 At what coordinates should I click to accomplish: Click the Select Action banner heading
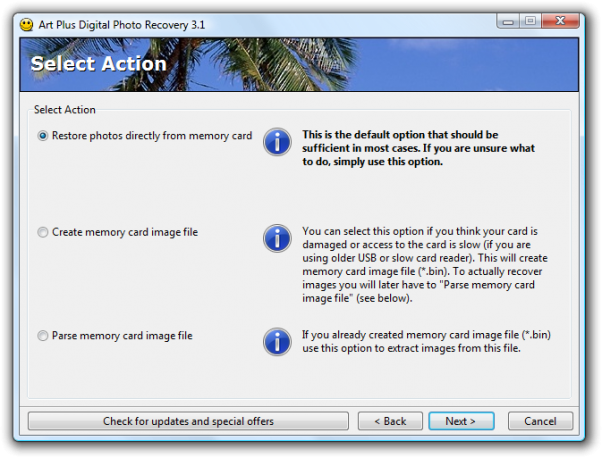(98, 64)
